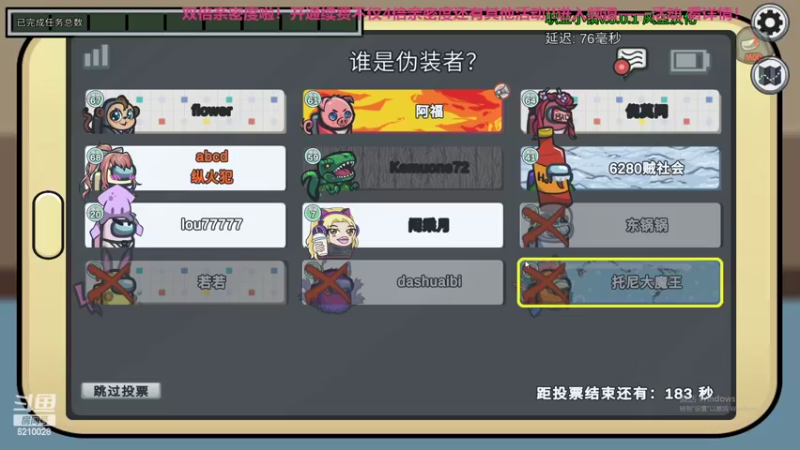The width and height of the screenshot is (800, 450).
Task: Click the 距投票结束还有: 183 秒 timer
Action: coord(624,393)
